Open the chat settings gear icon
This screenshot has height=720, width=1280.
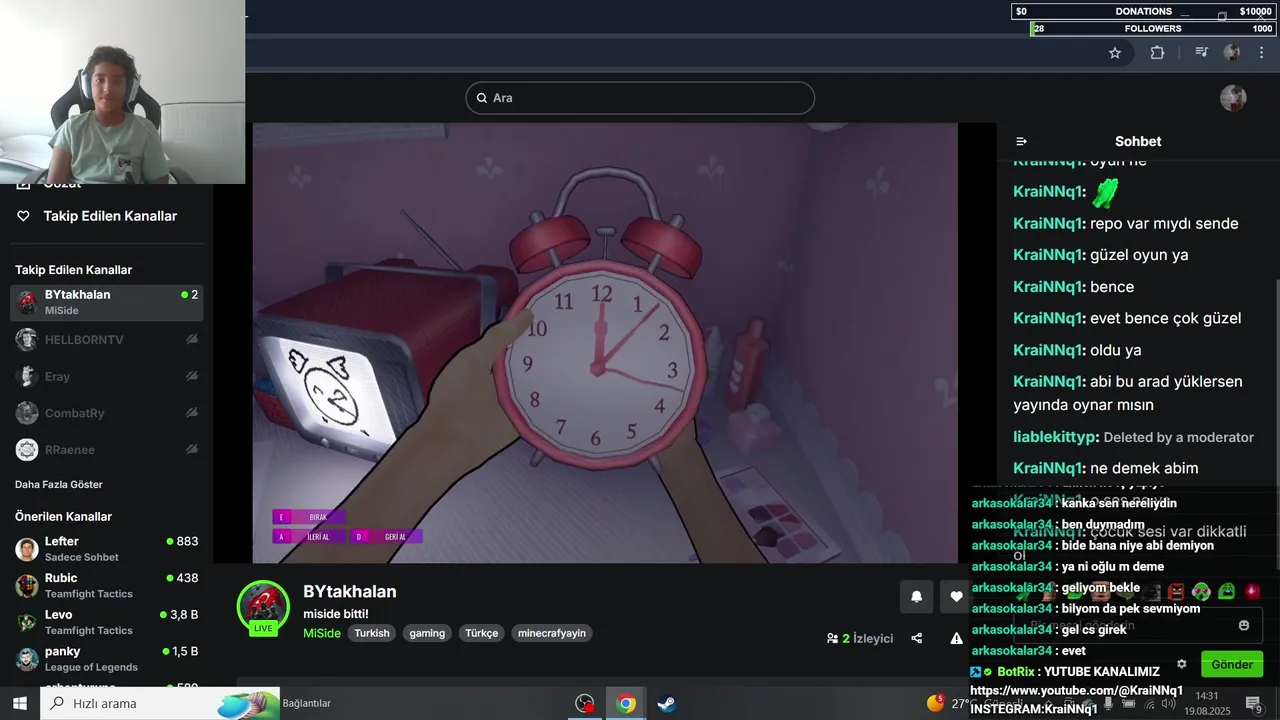coord(1181,664)
